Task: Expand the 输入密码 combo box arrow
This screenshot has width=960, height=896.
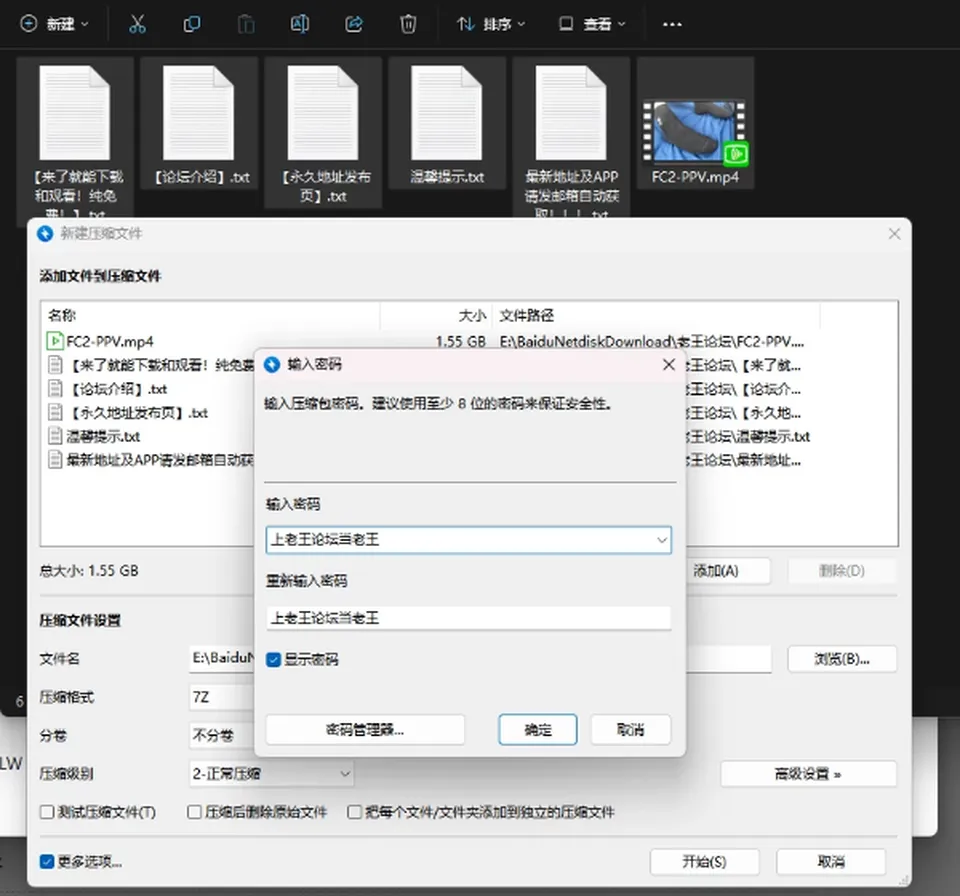Action: coord(662,540)
